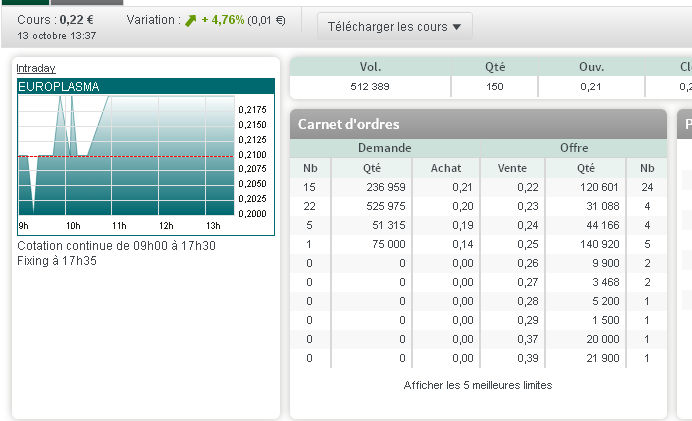Screen dimensions: 692x421
Task: Click offer quantity 31 088
Action: pyautogui.click(x=603, y=206)
